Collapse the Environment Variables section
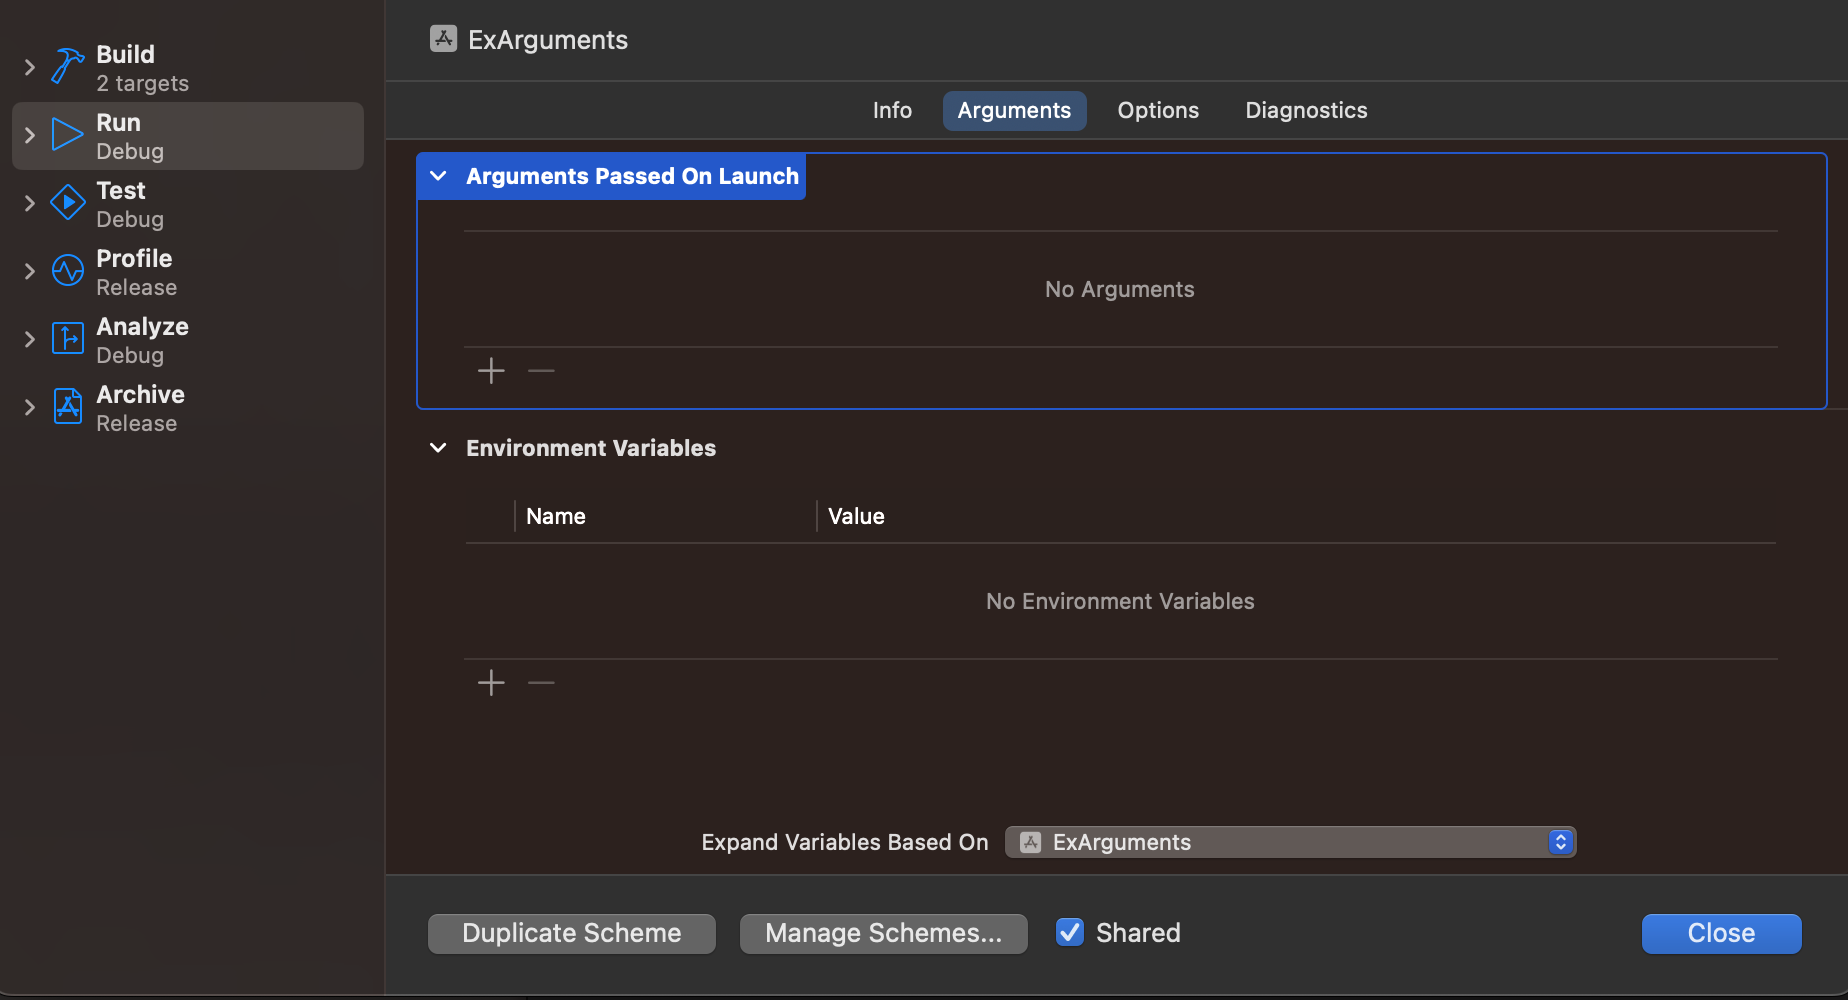This screenshot has width=1848, height=1000. click(x=438, y=448)
